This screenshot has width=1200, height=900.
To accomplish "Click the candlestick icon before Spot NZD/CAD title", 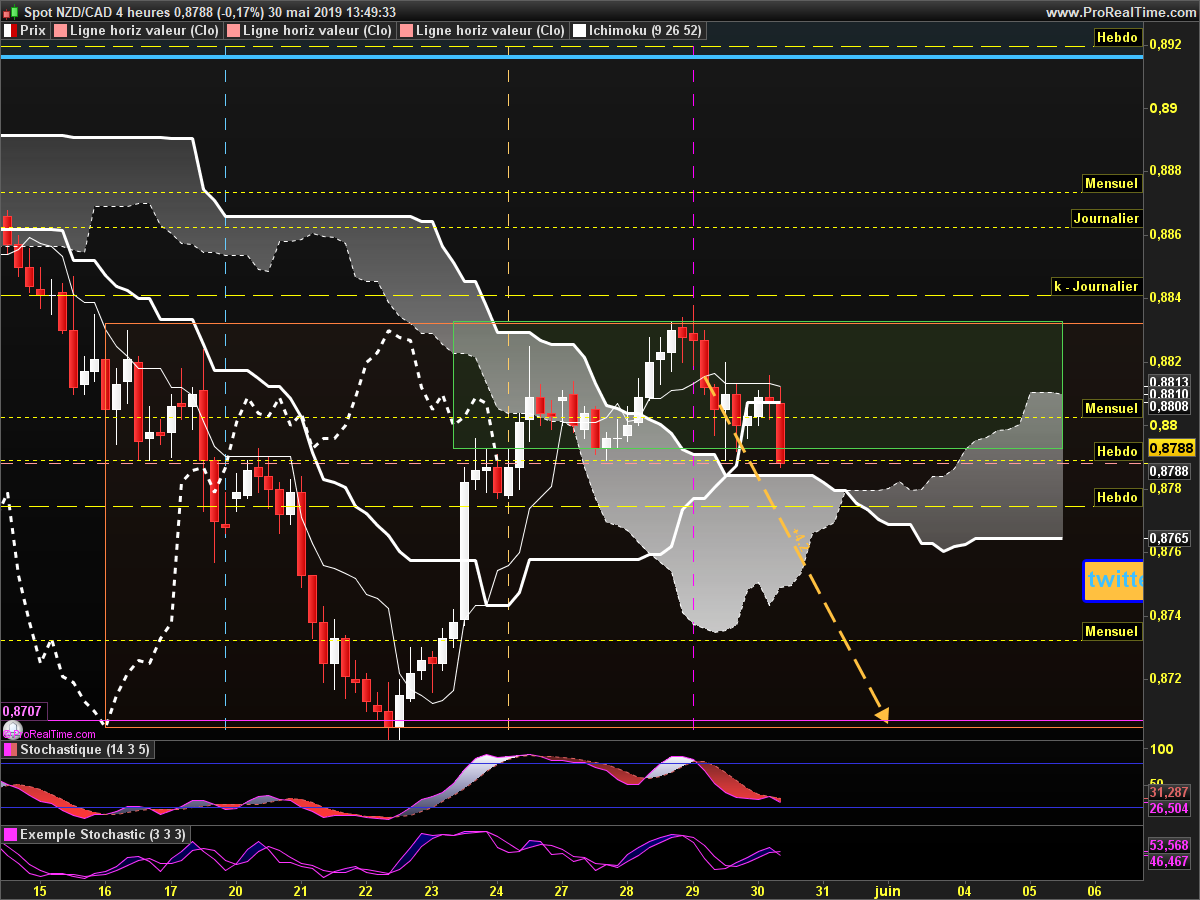I will tap(11, 12).
